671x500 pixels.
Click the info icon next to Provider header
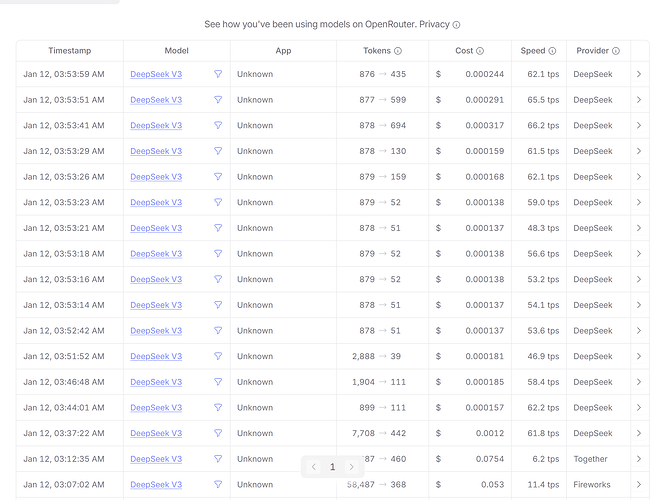click(x=615, y=51)
